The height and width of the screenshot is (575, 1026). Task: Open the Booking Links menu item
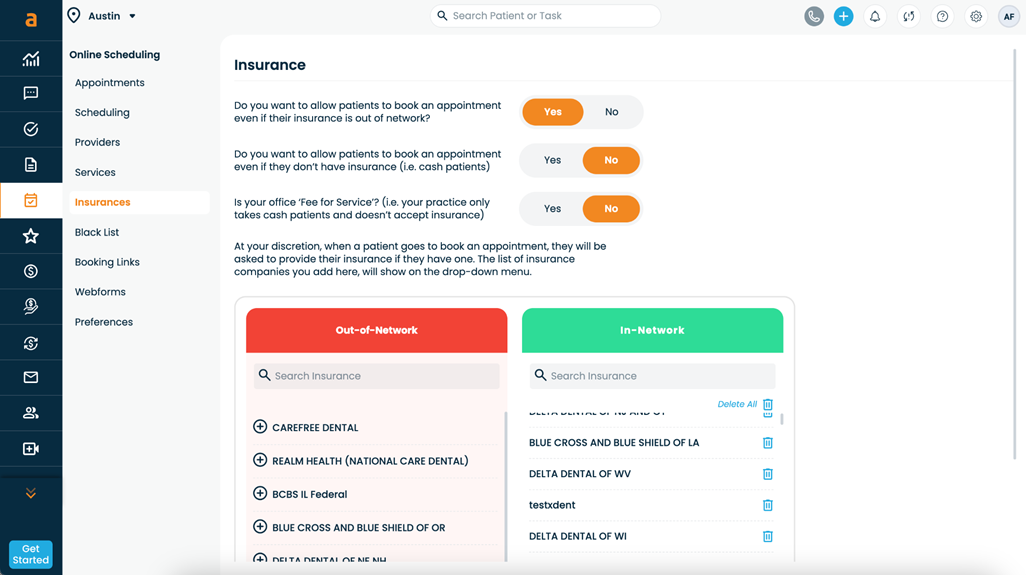click(107, 262)
